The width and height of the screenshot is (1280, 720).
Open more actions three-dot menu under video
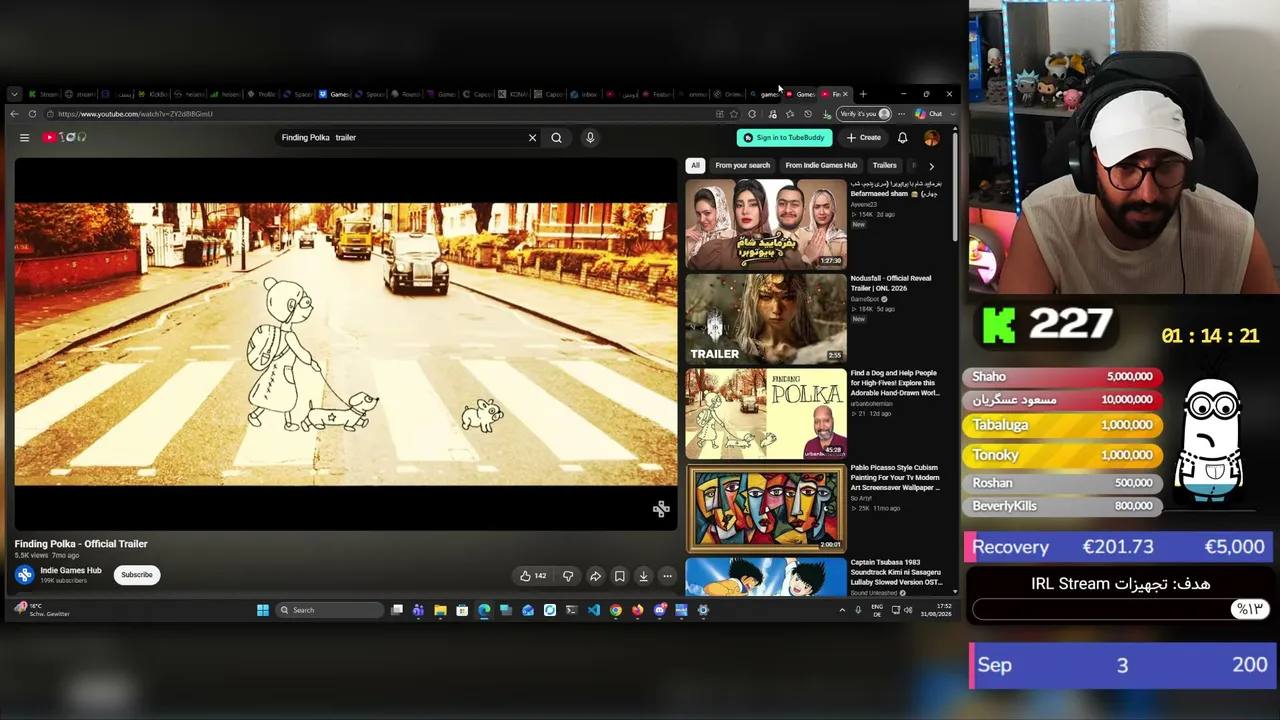click(667, 576)
